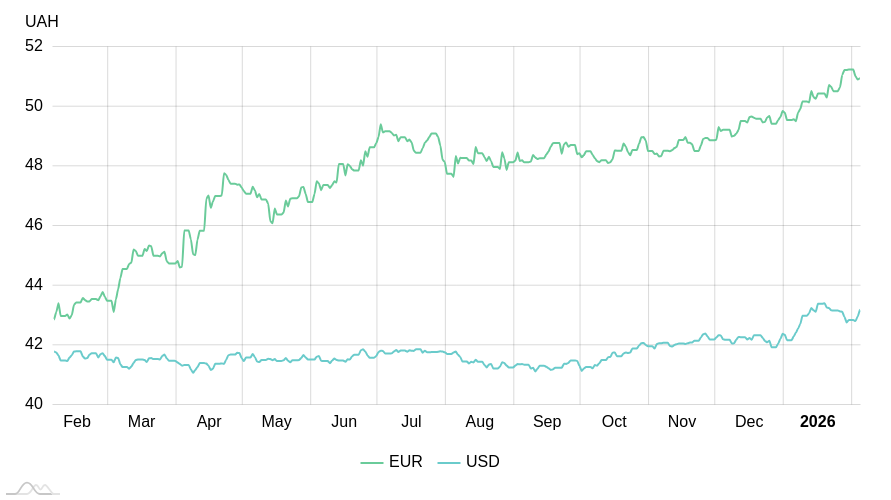Click the 52 value axis label
Screen dimensions: 891x500
(x=34, y=46)
